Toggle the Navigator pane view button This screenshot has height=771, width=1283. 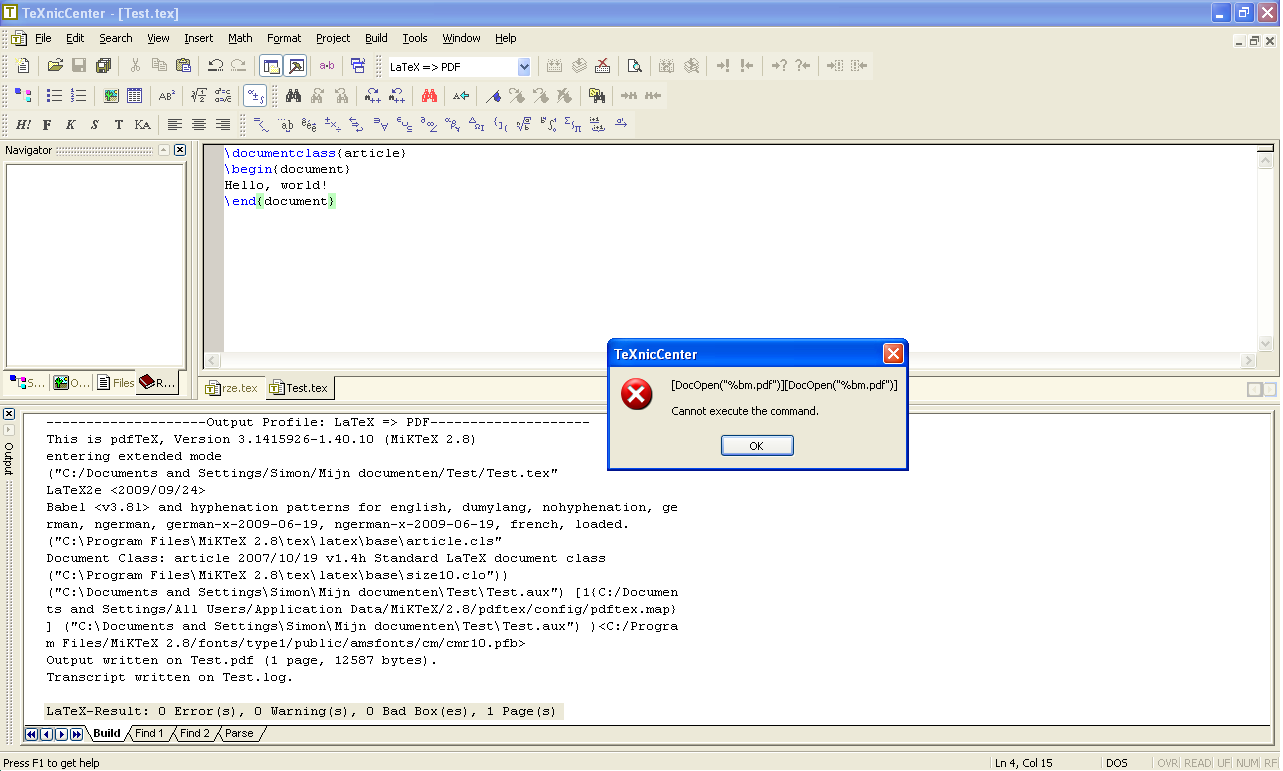271,66
